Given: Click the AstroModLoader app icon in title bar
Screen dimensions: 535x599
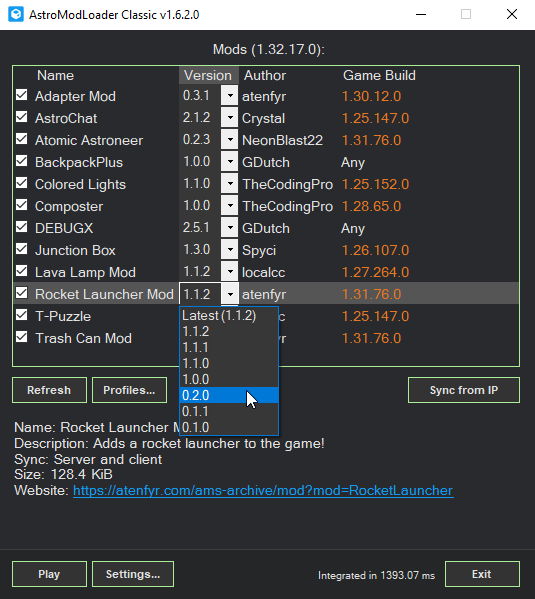Looking at the screenshot, I should pos(16,15).
